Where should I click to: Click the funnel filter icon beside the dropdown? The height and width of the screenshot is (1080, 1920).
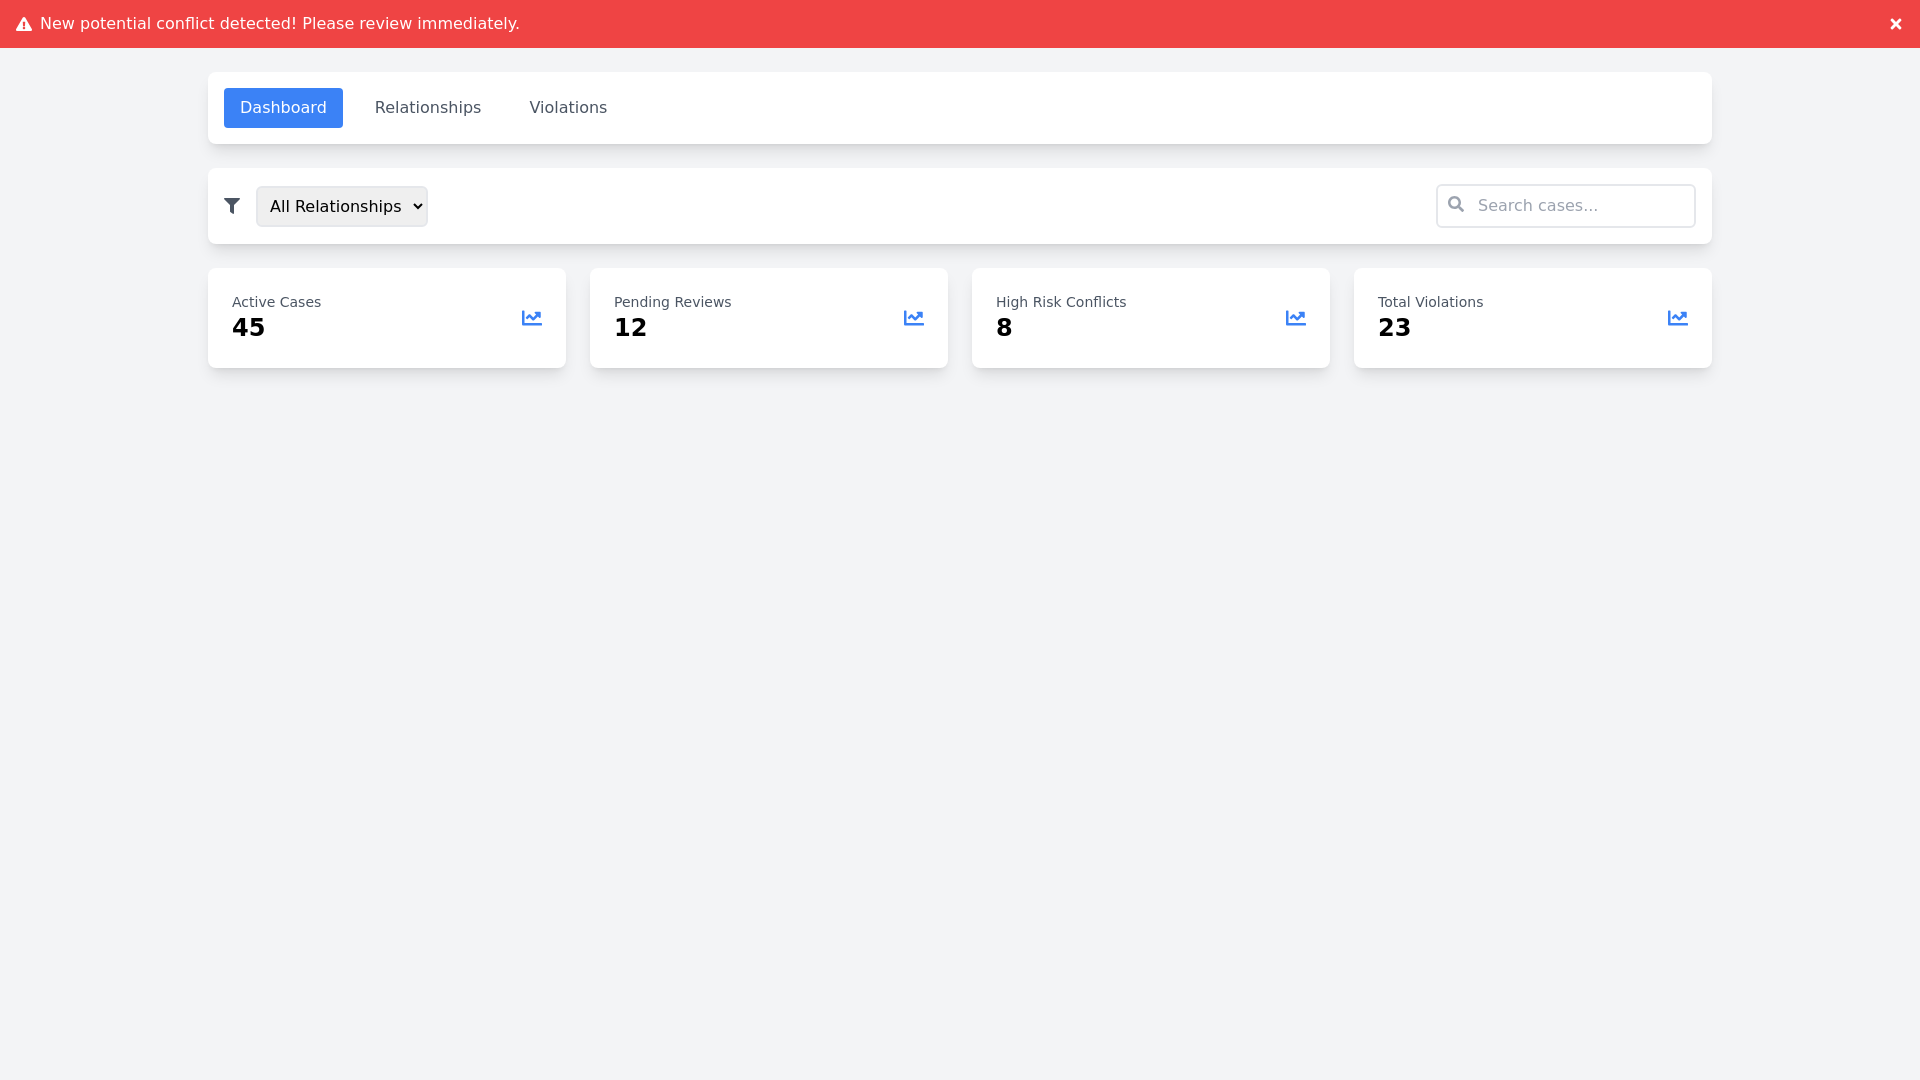tap(232, 206)
